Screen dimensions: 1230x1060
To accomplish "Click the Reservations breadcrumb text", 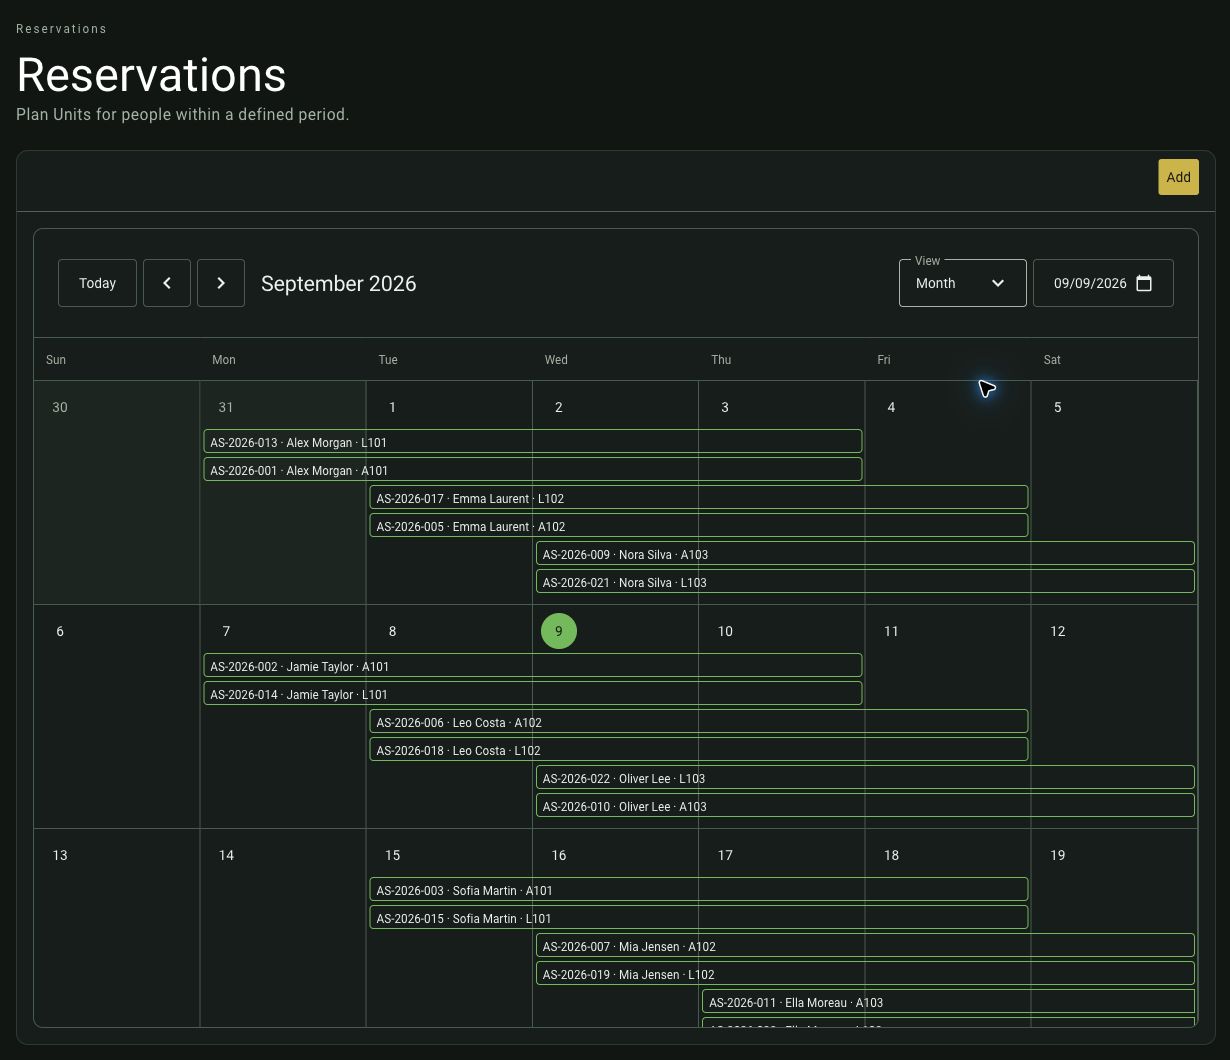I will [x=61, y=29].
